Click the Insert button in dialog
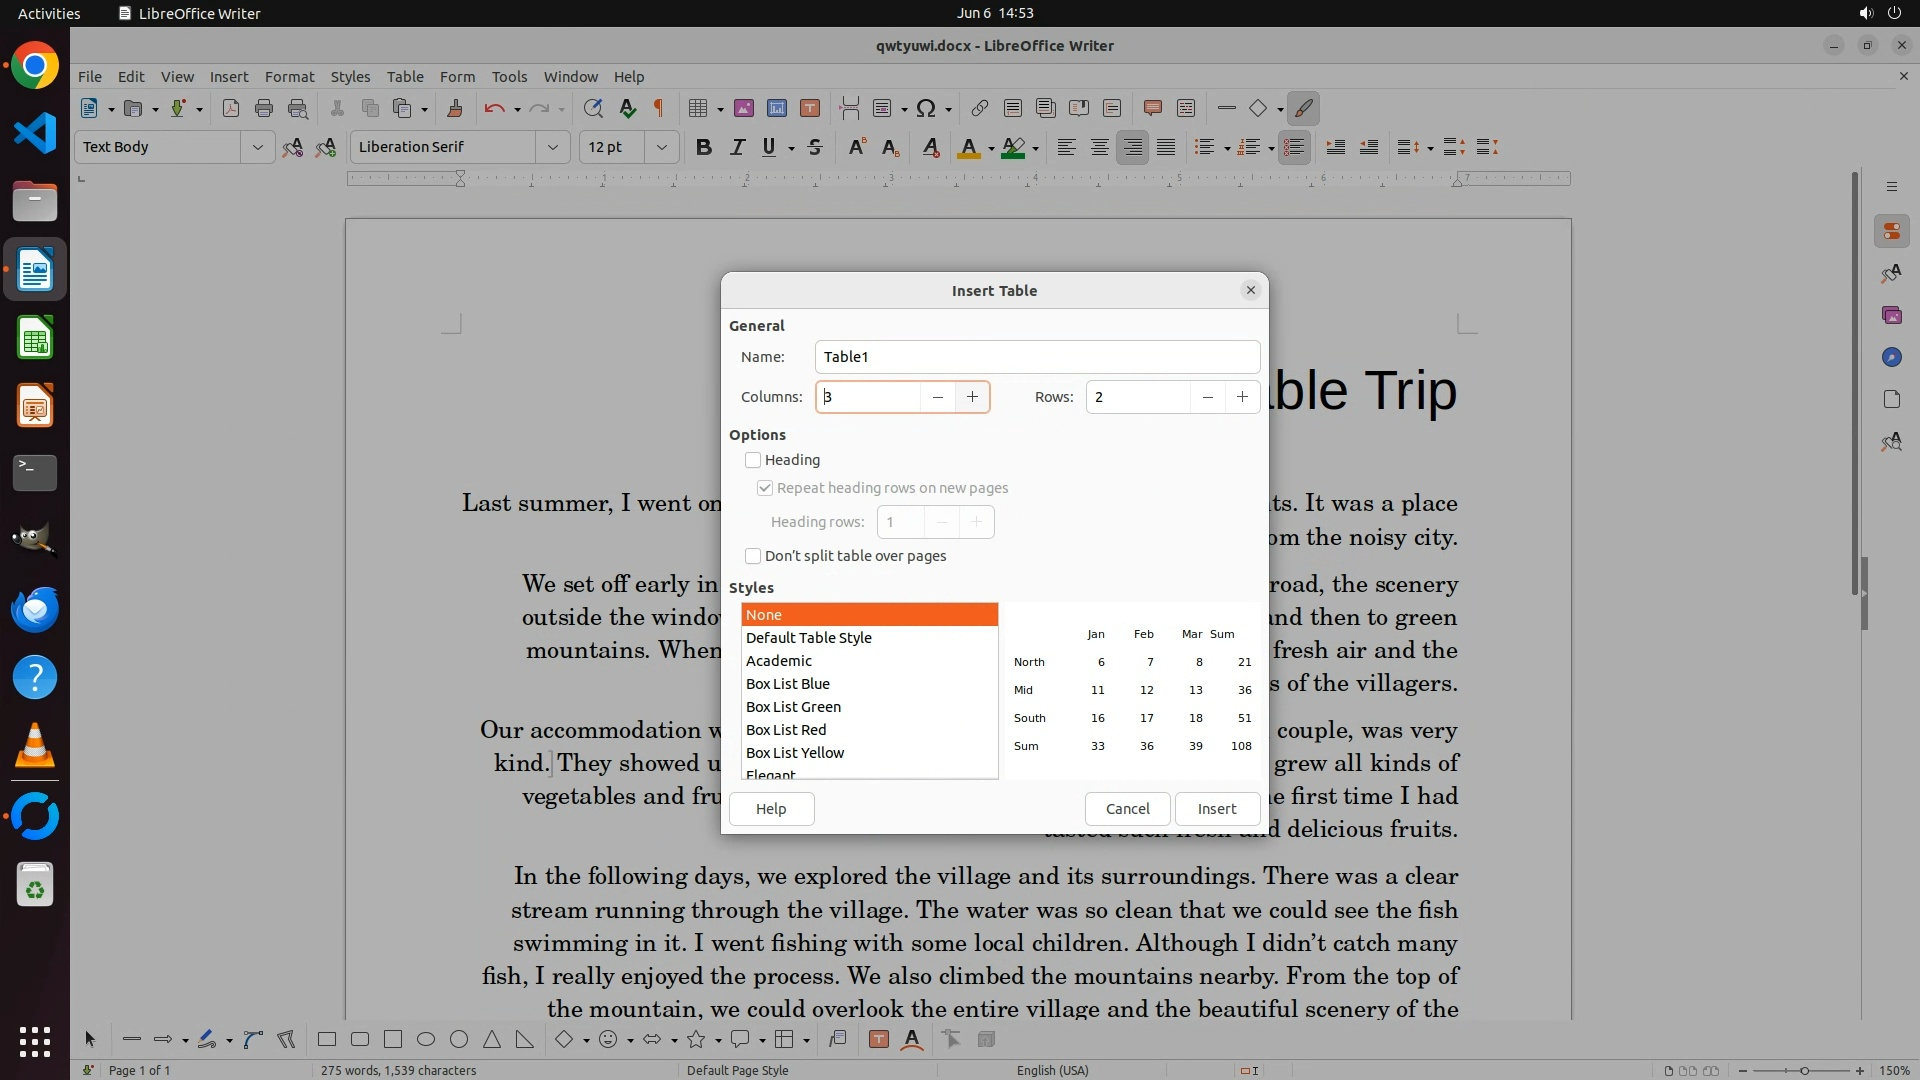The image size is (1920, 1080). (x=1216, y=808)
